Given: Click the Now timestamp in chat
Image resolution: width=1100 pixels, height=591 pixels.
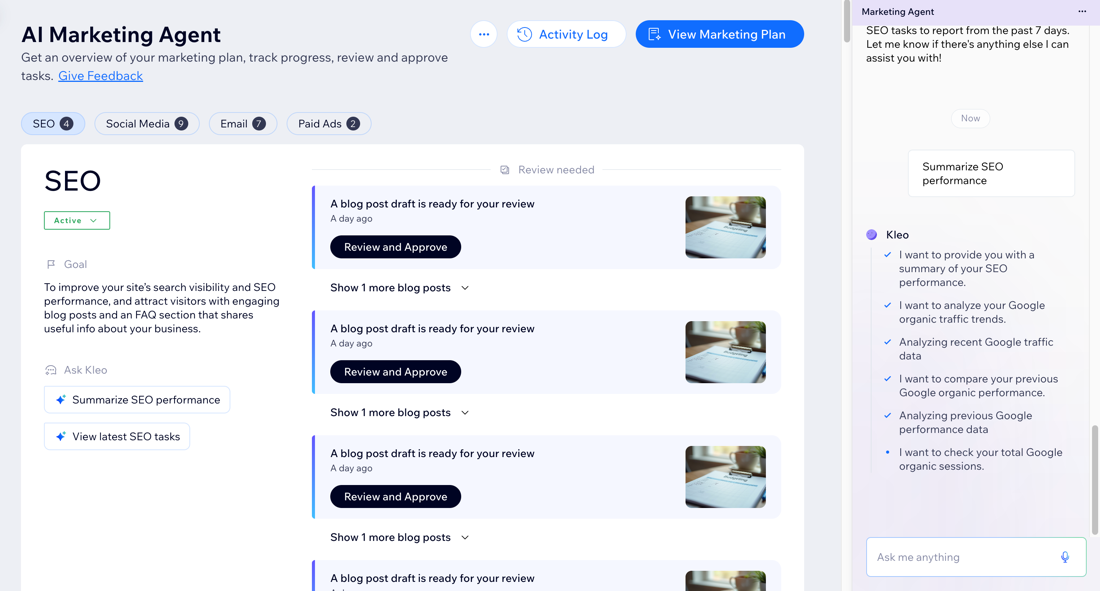Looking at the screenshot, I should [x=970, y=118].
